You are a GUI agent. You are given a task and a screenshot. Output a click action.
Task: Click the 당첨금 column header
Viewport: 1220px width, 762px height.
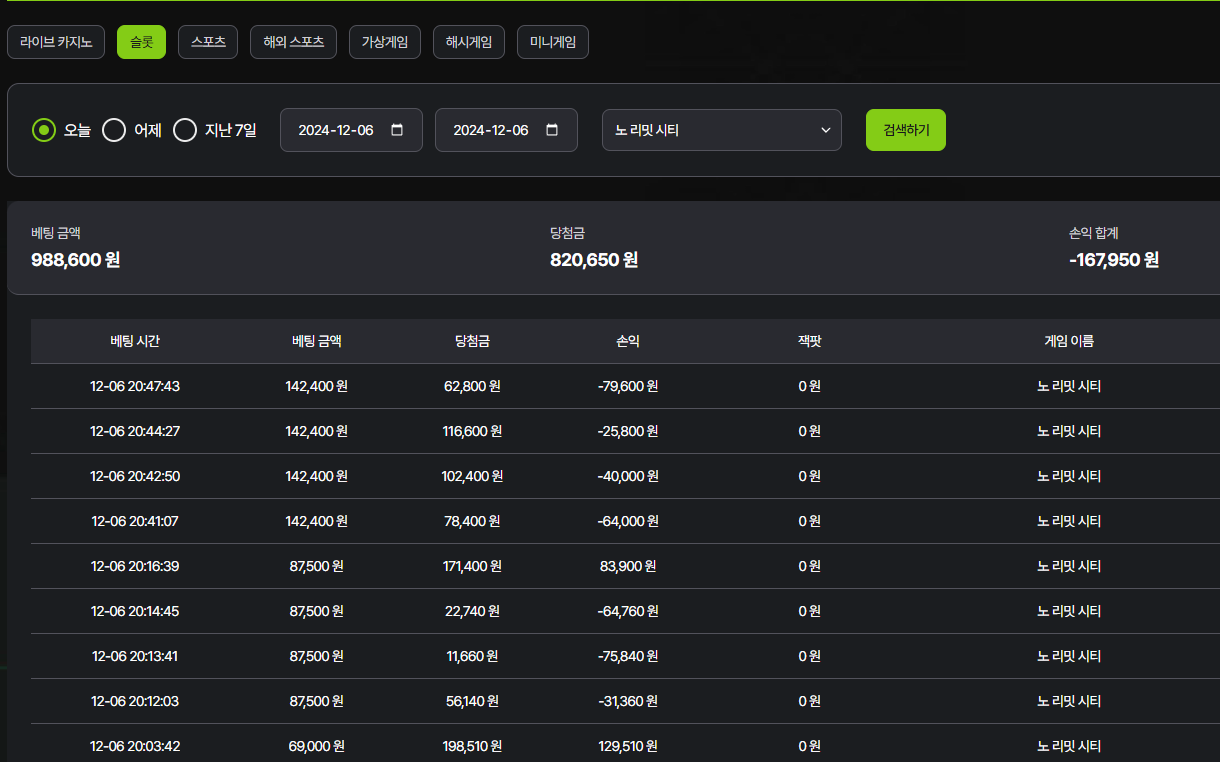472,341
